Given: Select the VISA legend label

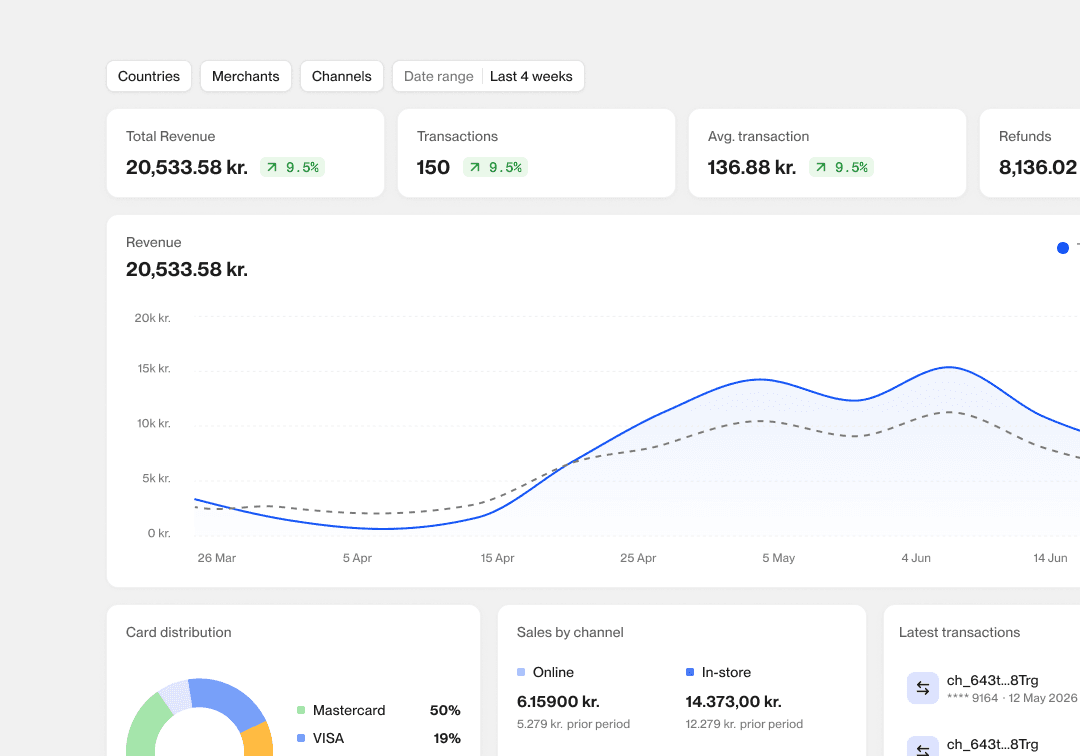Looking at the screenshot, I should pos(329,738).
